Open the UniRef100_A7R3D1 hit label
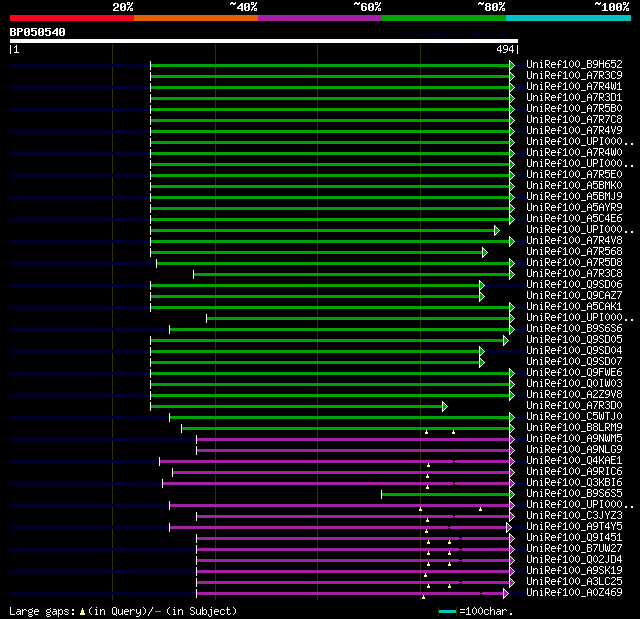Screen dimensions: 640x619 click(x=574, y=98)
